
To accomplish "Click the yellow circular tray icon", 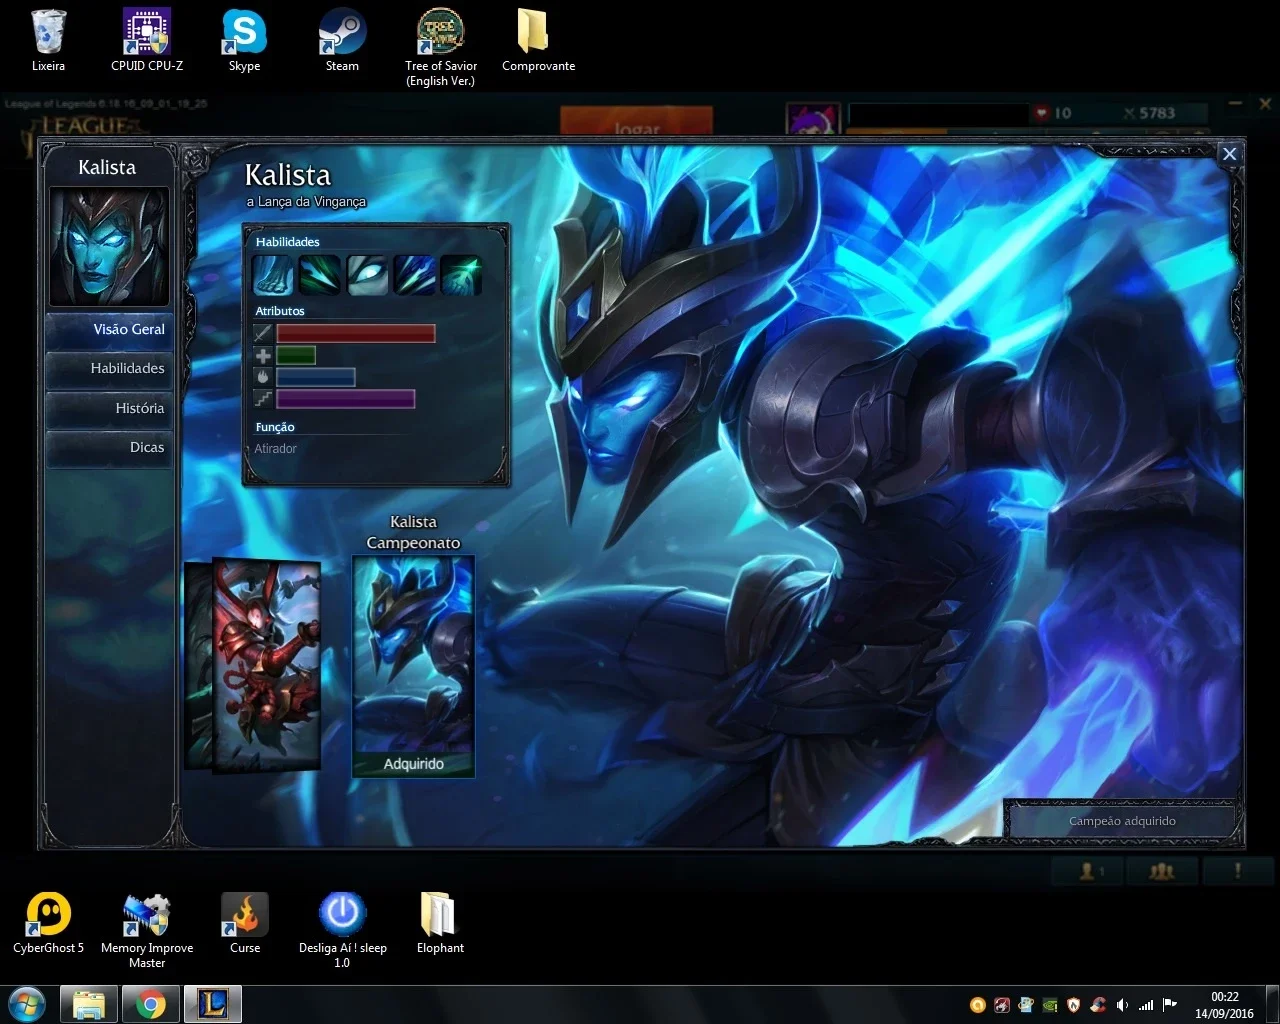I will (x=978, y=1005).
